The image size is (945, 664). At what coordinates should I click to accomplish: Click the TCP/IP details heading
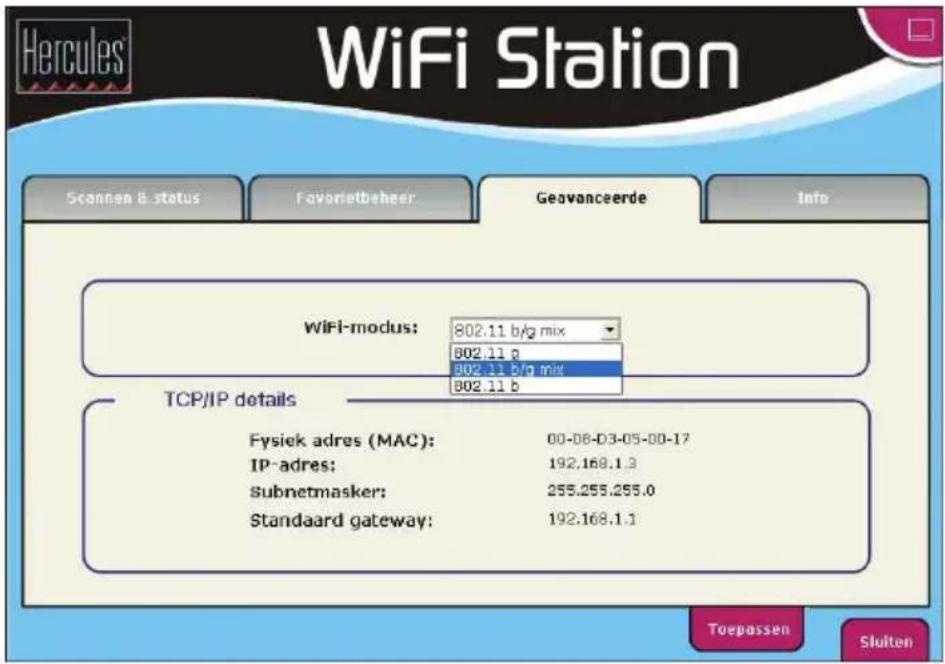230,400
